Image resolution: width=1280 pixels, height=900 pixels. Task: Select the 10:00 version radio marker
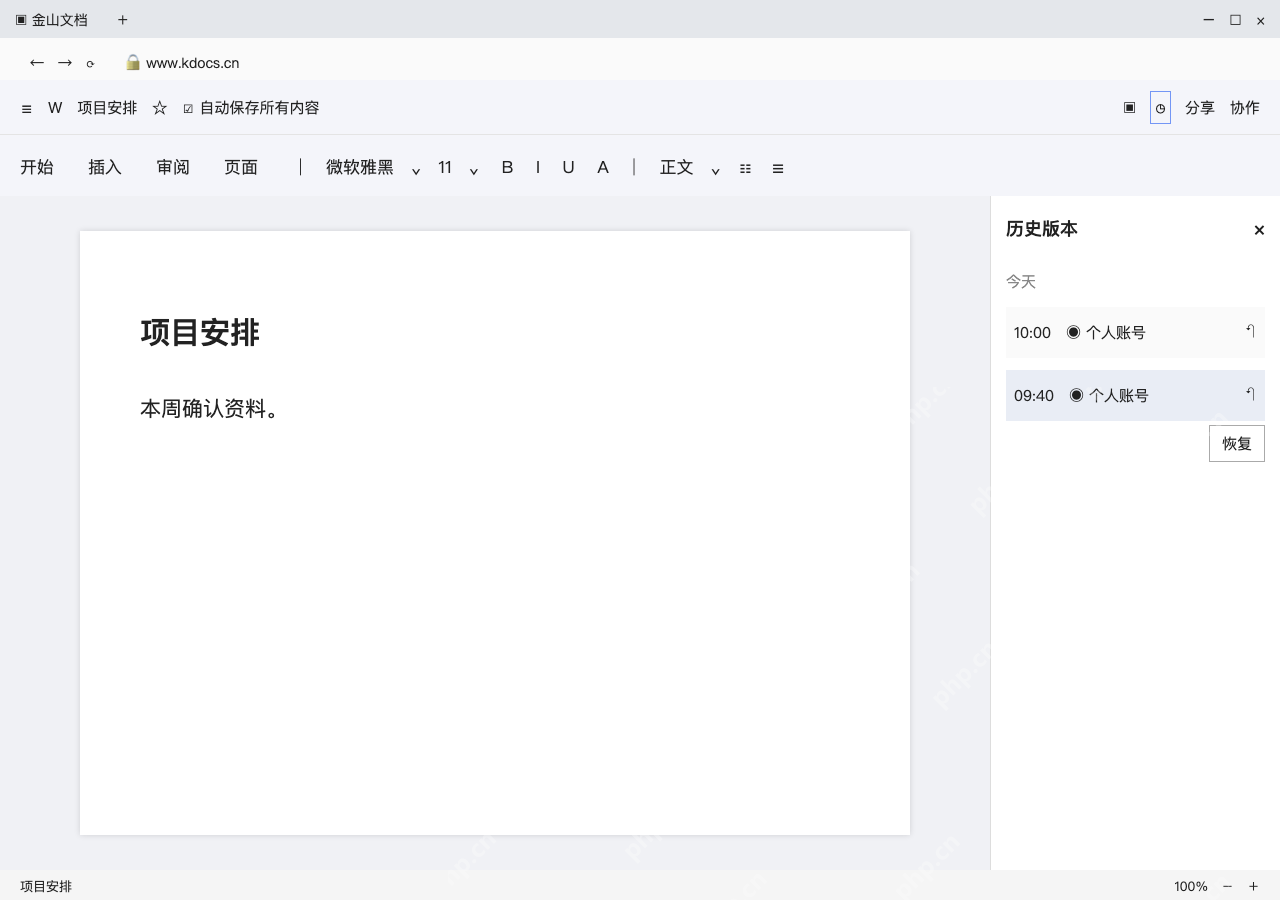tap(1073, 332)
